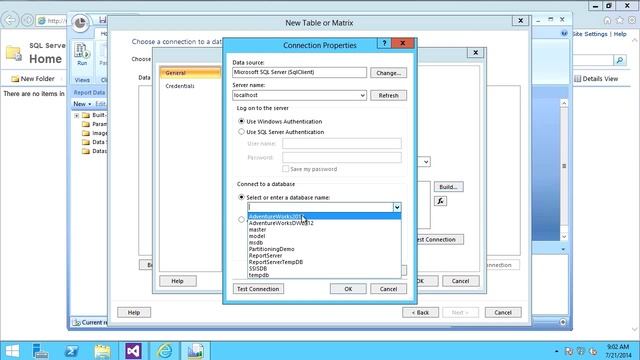
Task: Click the browser back arrow
Action: 11,20
